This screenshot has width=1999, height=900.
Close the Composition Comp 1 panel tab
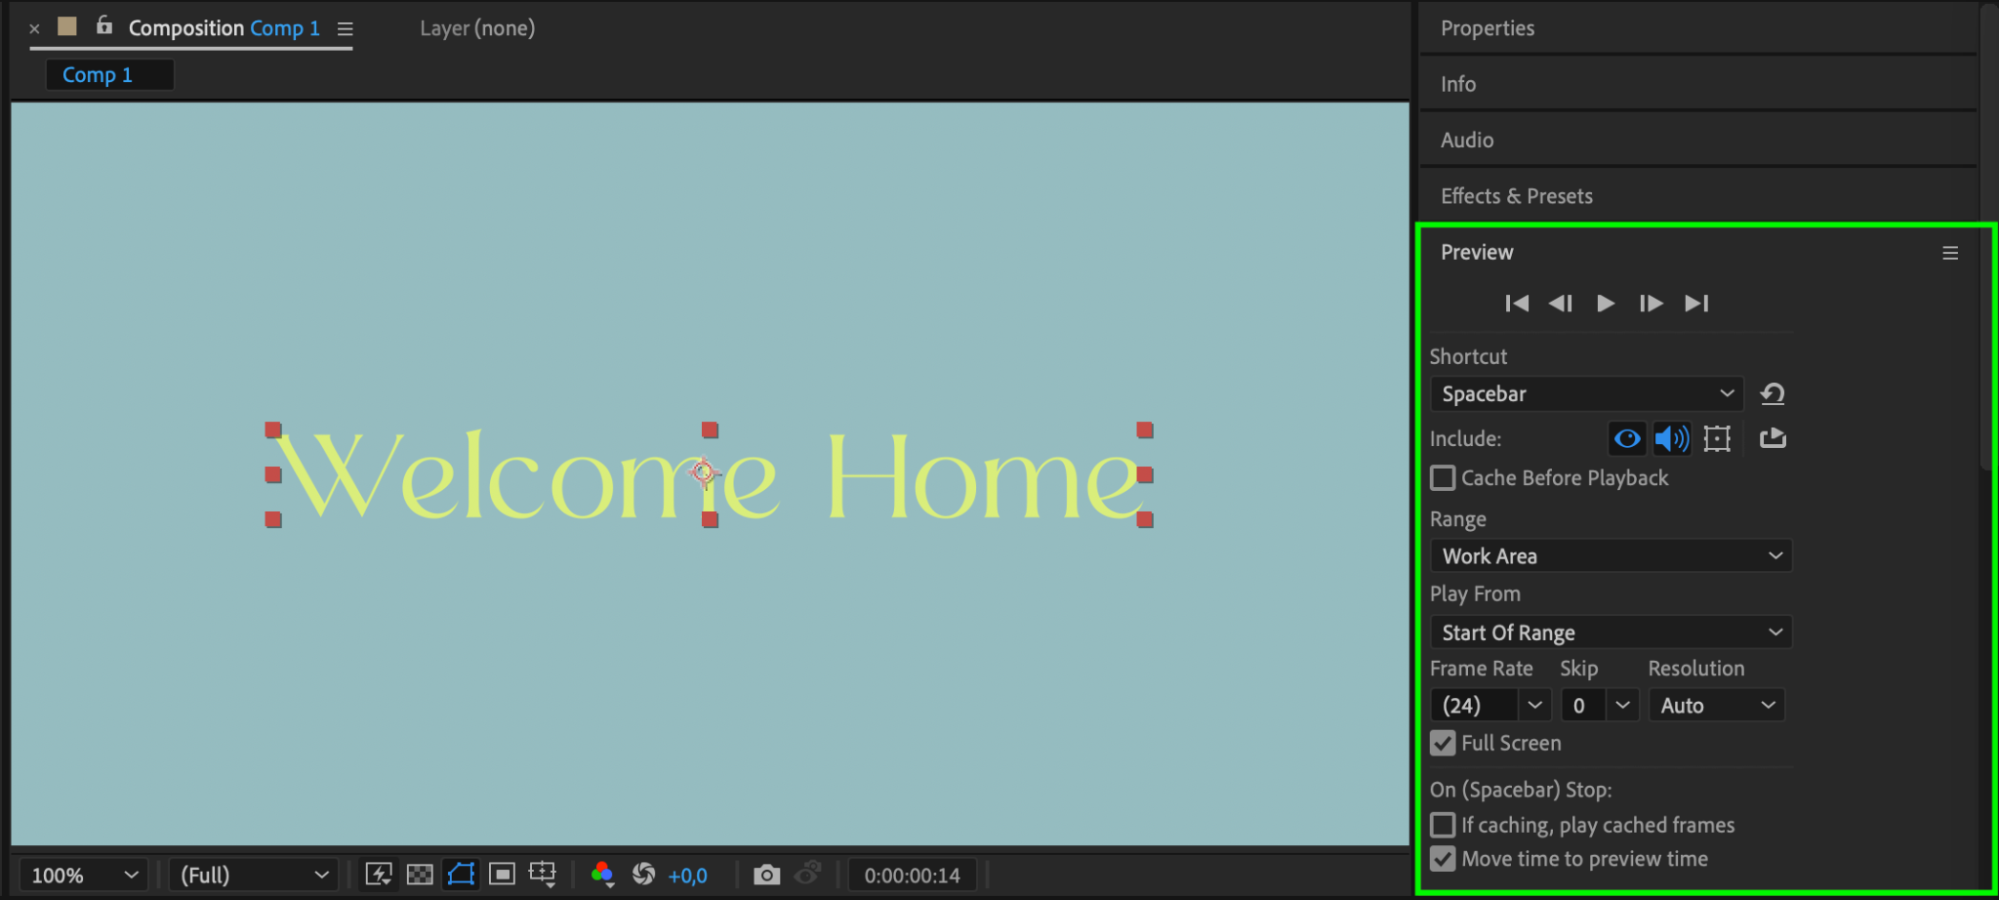pyautogui.click(x=34, y=29)
